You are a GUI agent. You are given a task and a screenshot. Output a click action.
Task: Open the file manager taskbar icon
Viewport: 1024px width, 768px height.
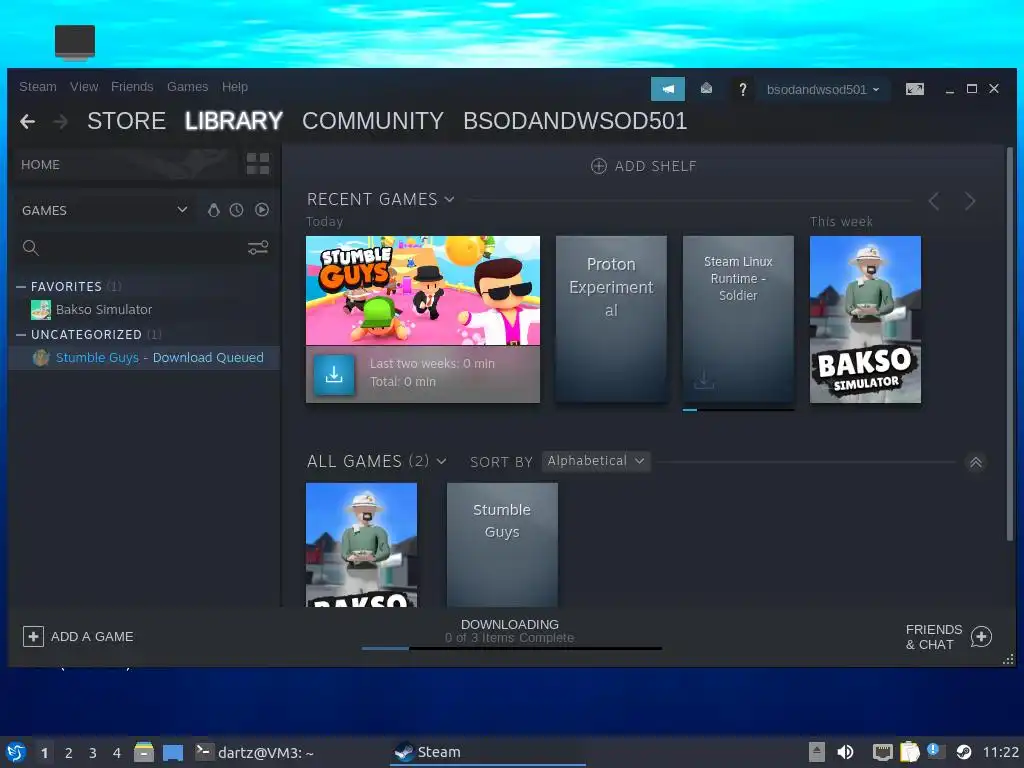144,752
